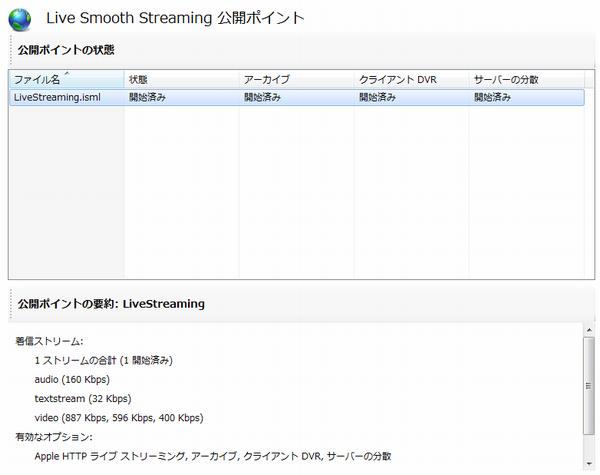Sort by ファイル名 column header
The image size is (600, 475).
67,79
